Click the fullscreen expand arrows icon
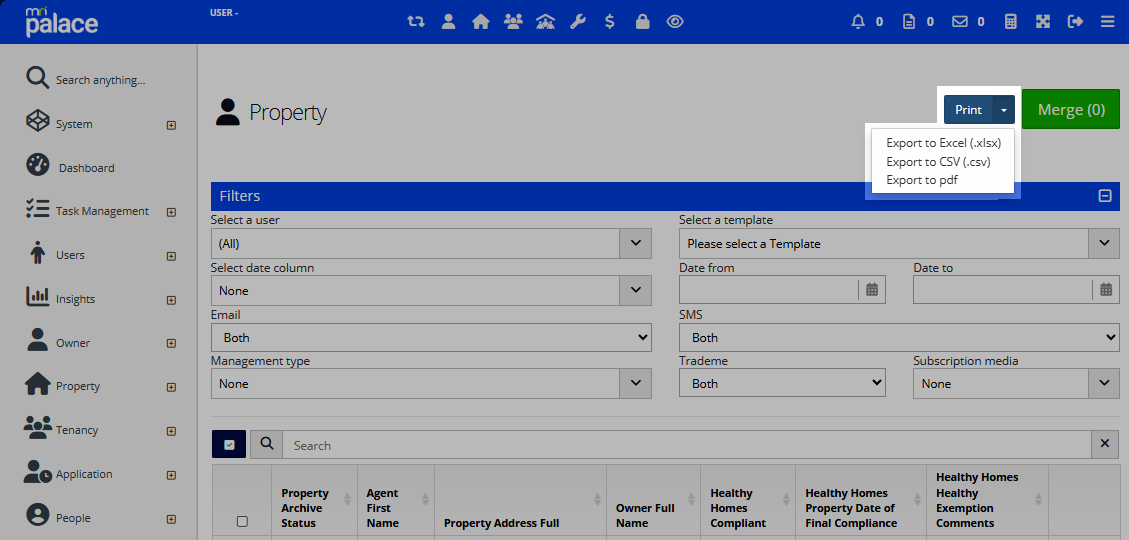 [1043, 22]
